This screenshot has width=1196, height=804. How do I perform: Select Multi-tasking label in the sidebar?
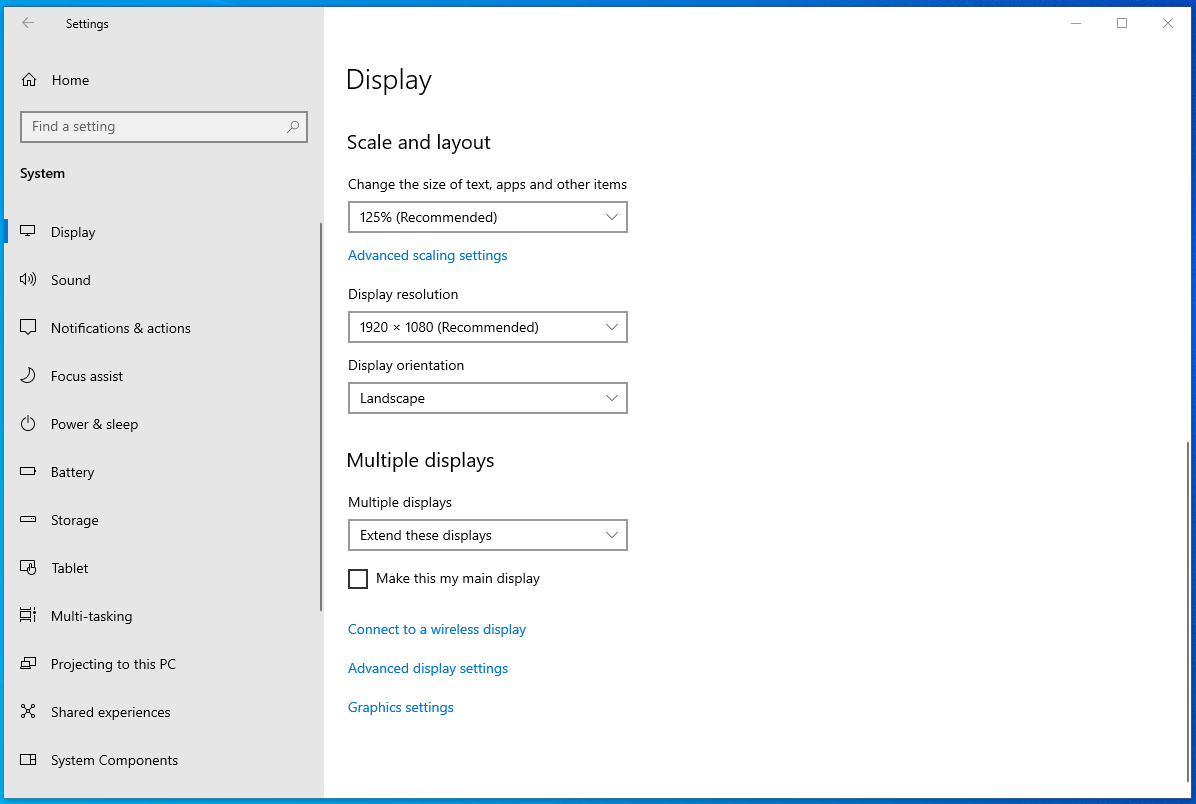pyautogui.click(x=92, y=616)
